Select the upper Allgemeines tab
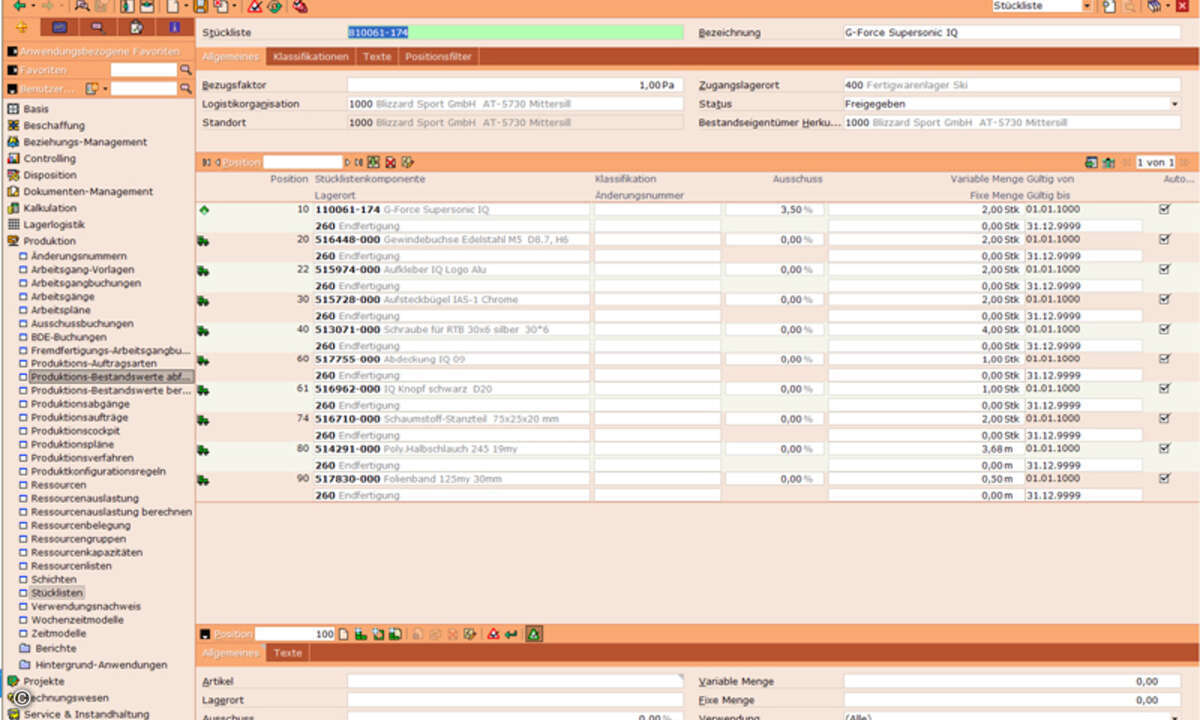This screenshot has width=1200, height=720. (232, 57)
